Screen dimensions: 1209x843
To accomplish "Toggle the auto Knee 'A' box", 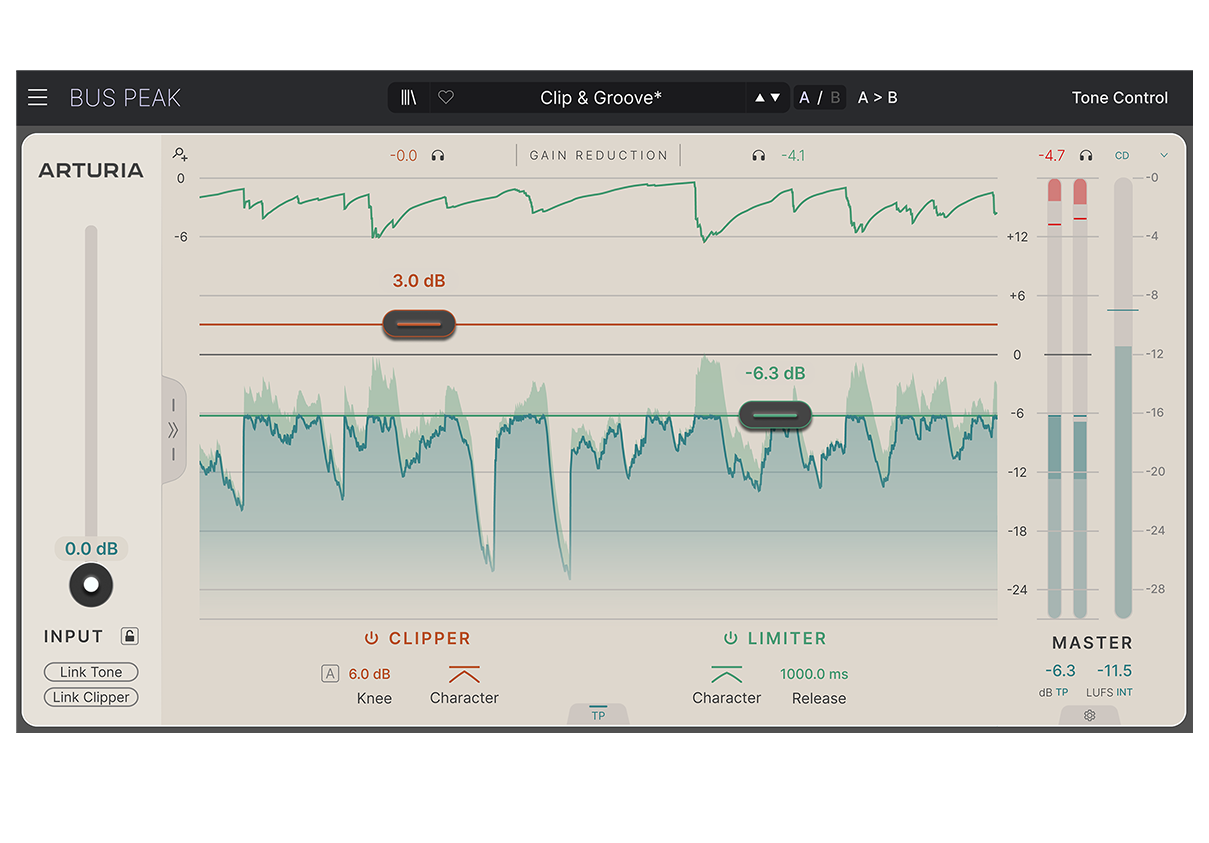I will (x=330, y=674).
